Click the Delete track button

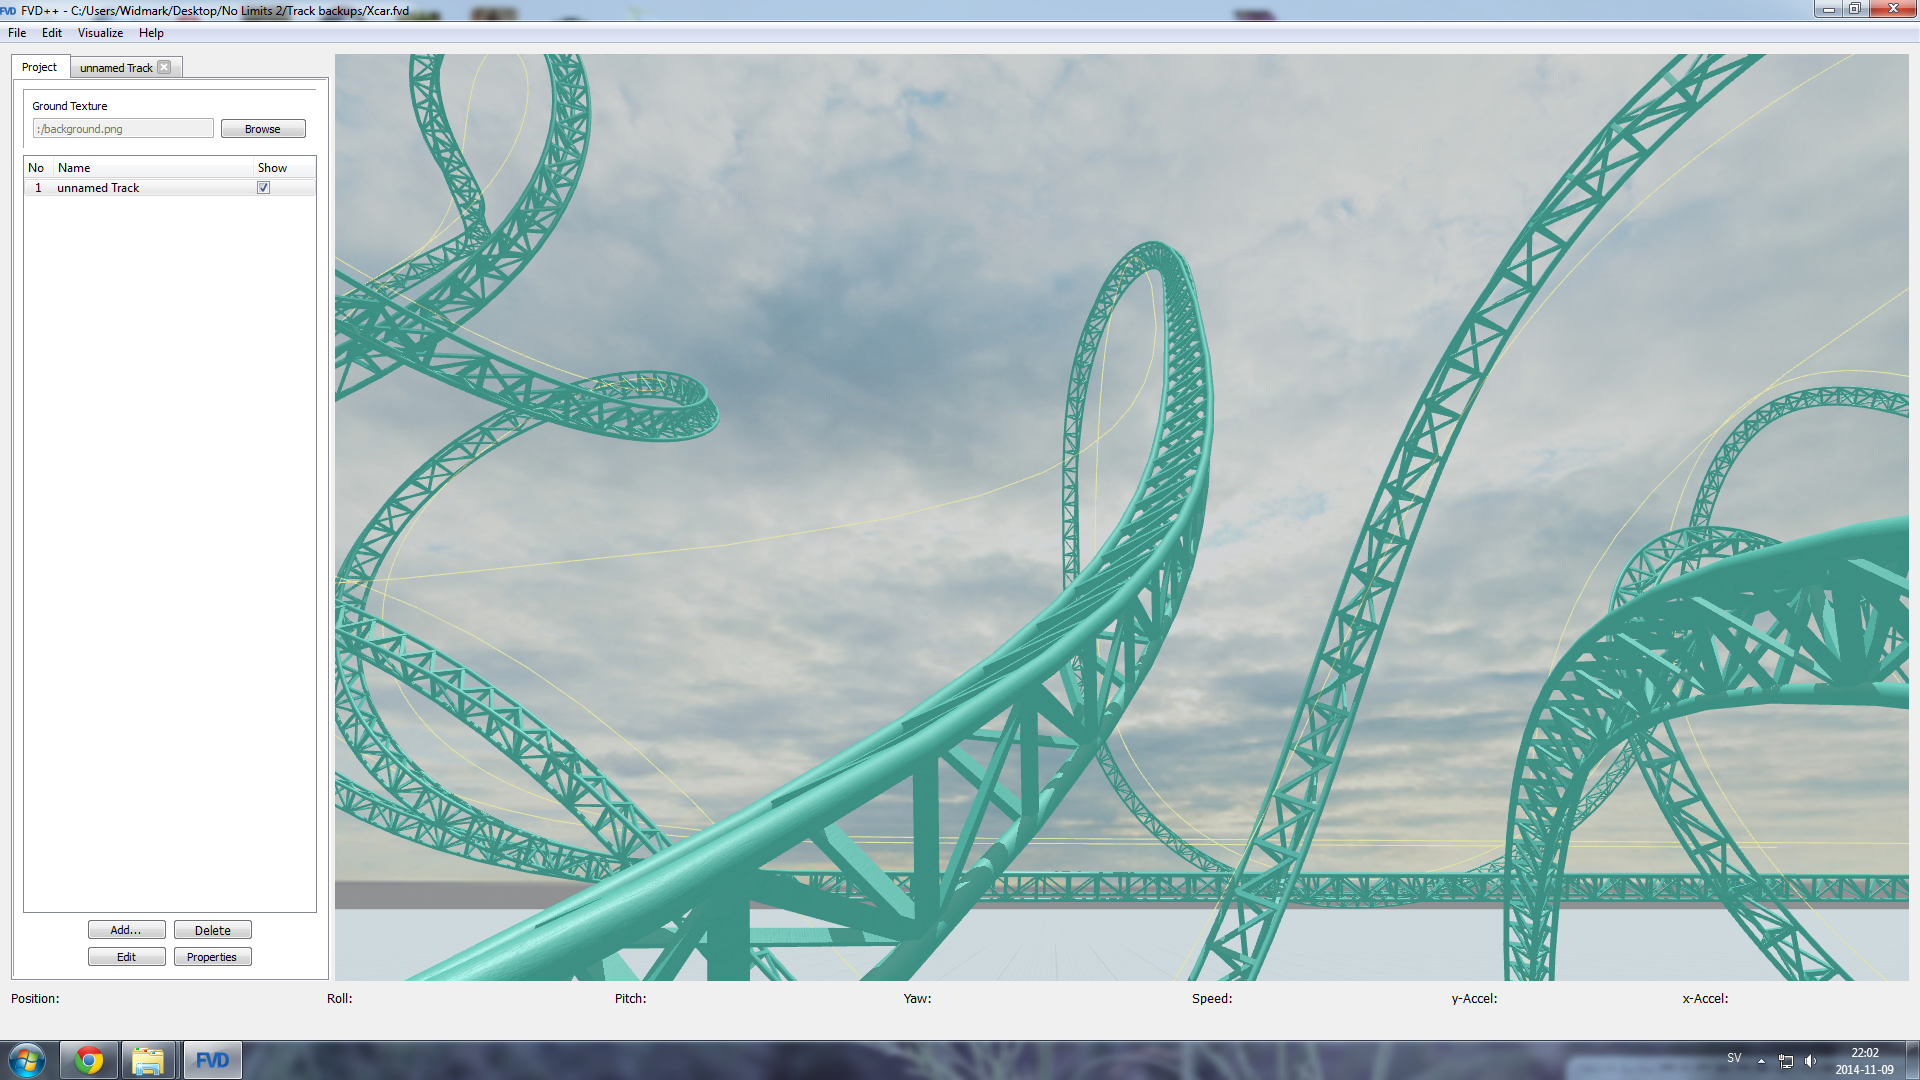coord(212,930)
